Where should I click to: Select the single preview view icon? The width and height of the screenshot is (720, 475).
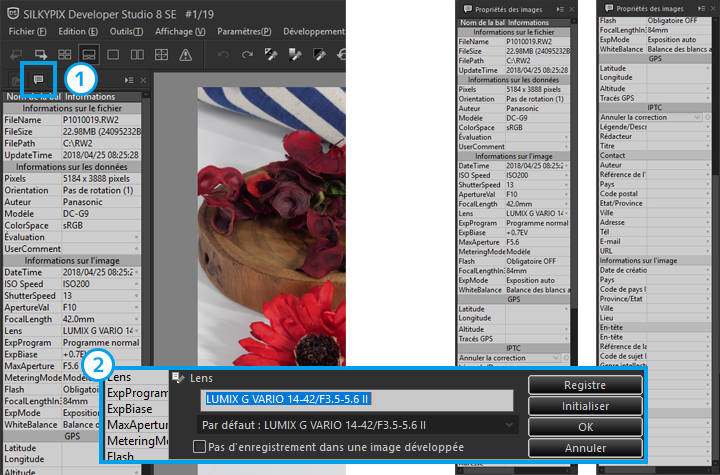tap(112, 53)
